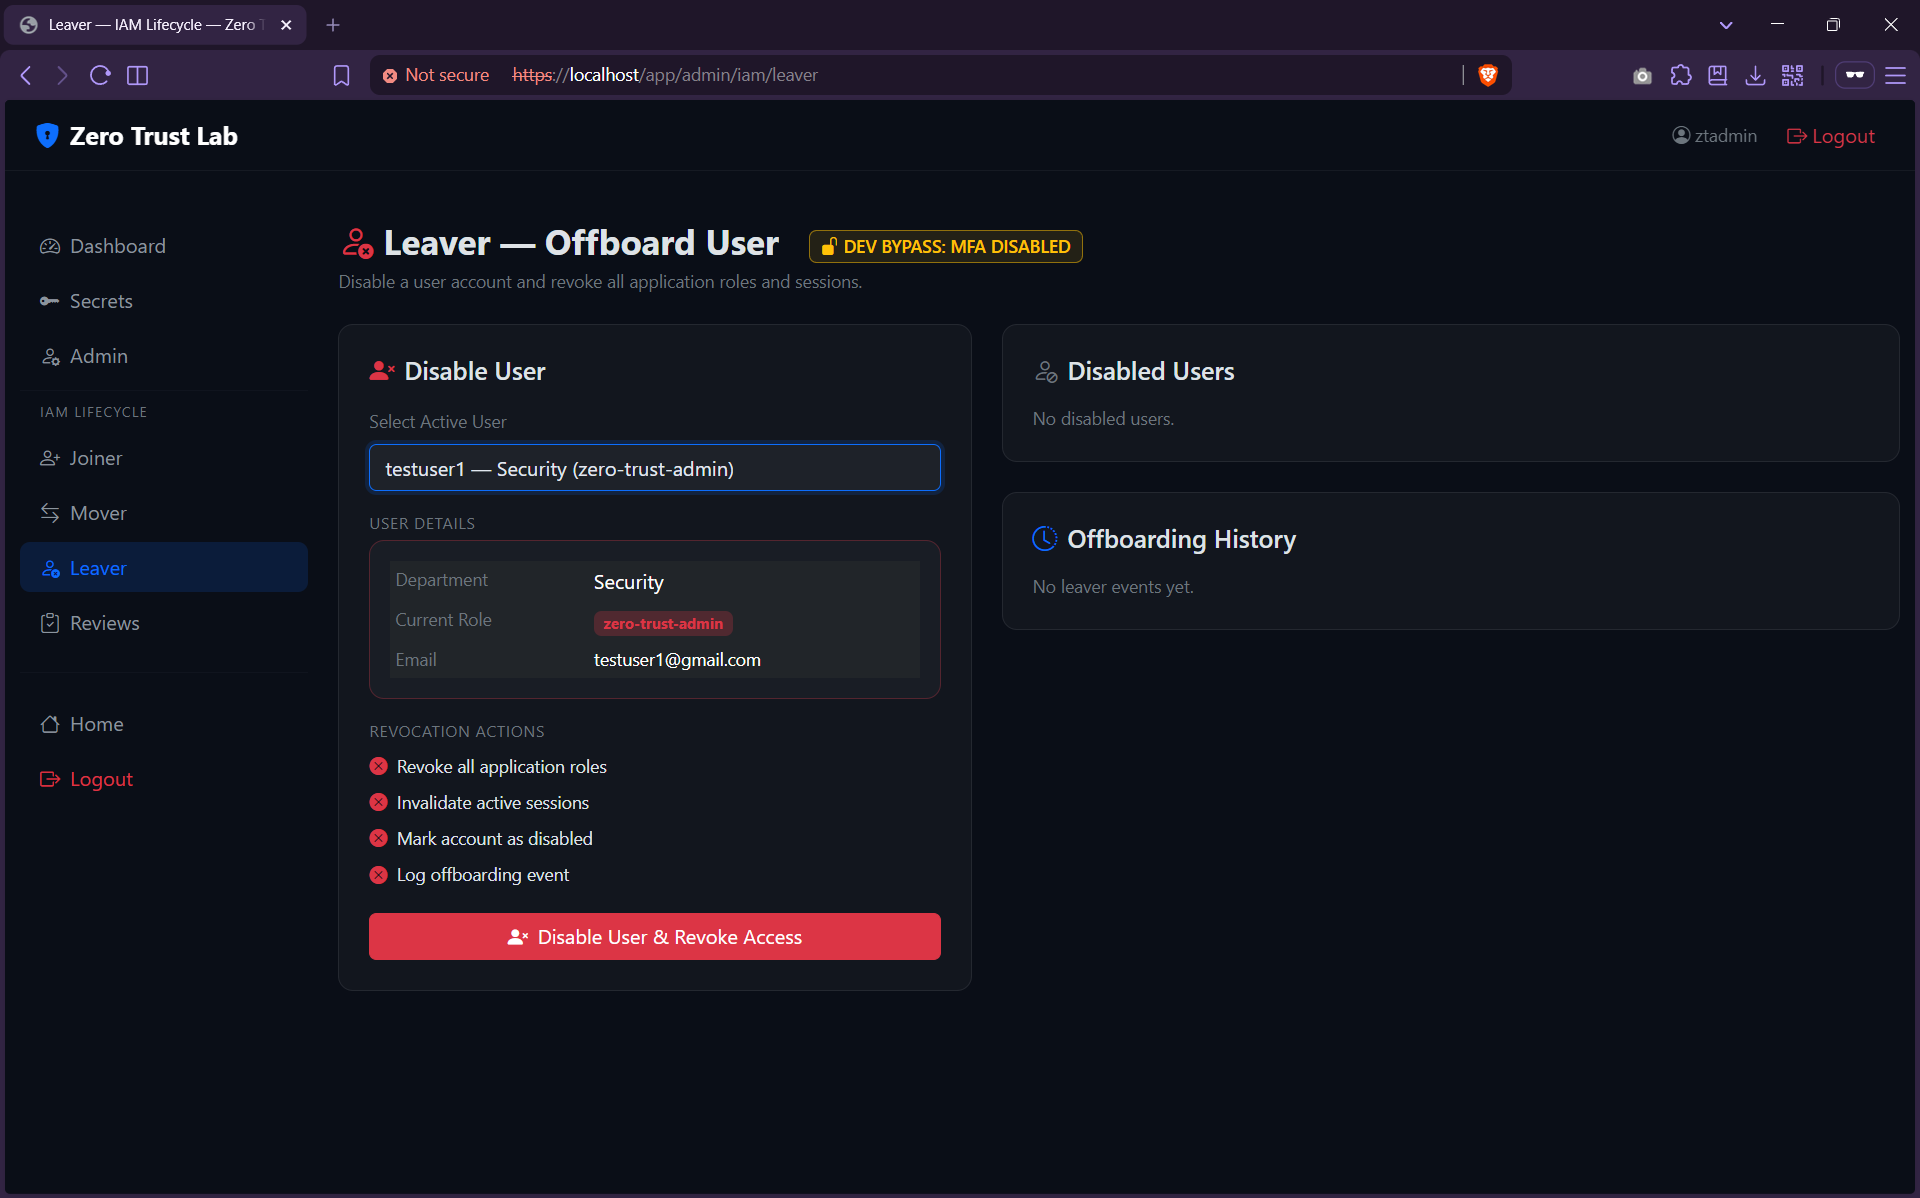The height and width of the screenshot is (1198, 1920).
Task: Click the QR code icon in toolbar
Action: [x=1792, y=75]
